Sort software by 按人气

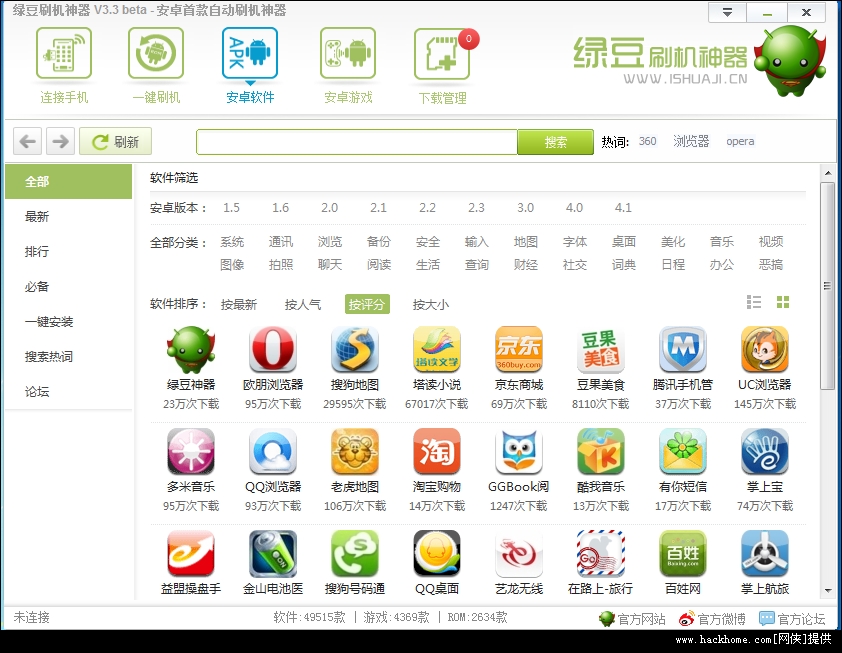click(x=303, y=304)
